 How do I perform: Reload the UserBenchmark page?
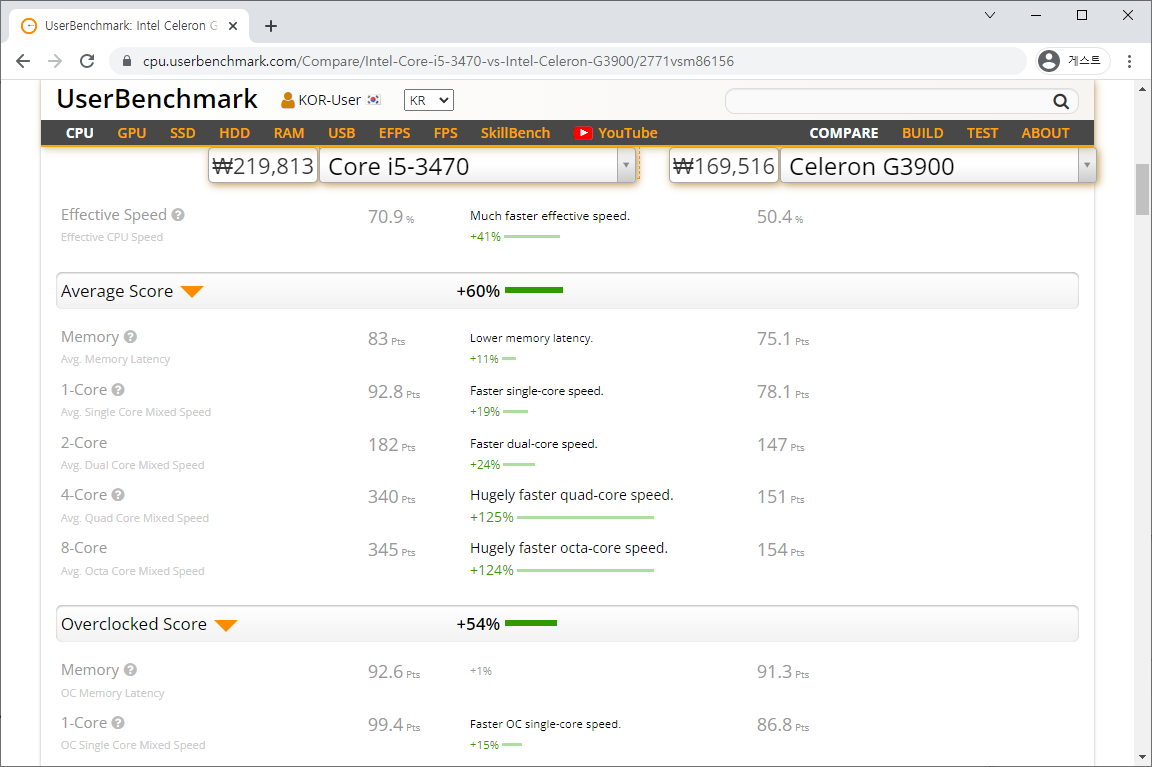(87, 61)
